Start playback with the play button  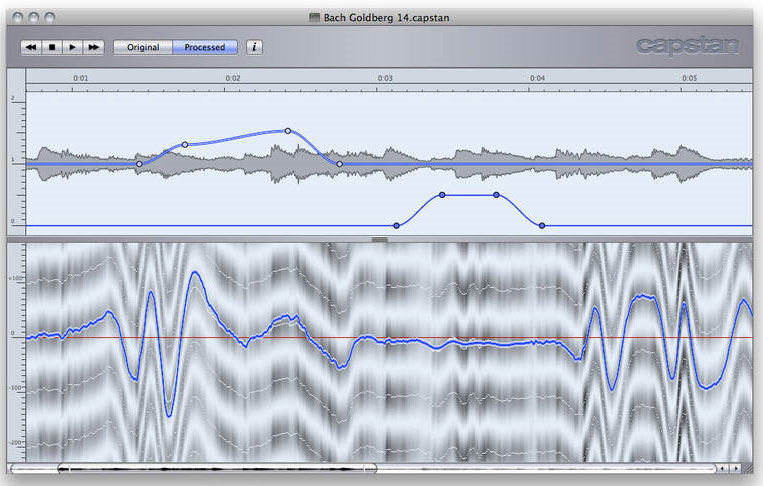[x=73, y=47]
